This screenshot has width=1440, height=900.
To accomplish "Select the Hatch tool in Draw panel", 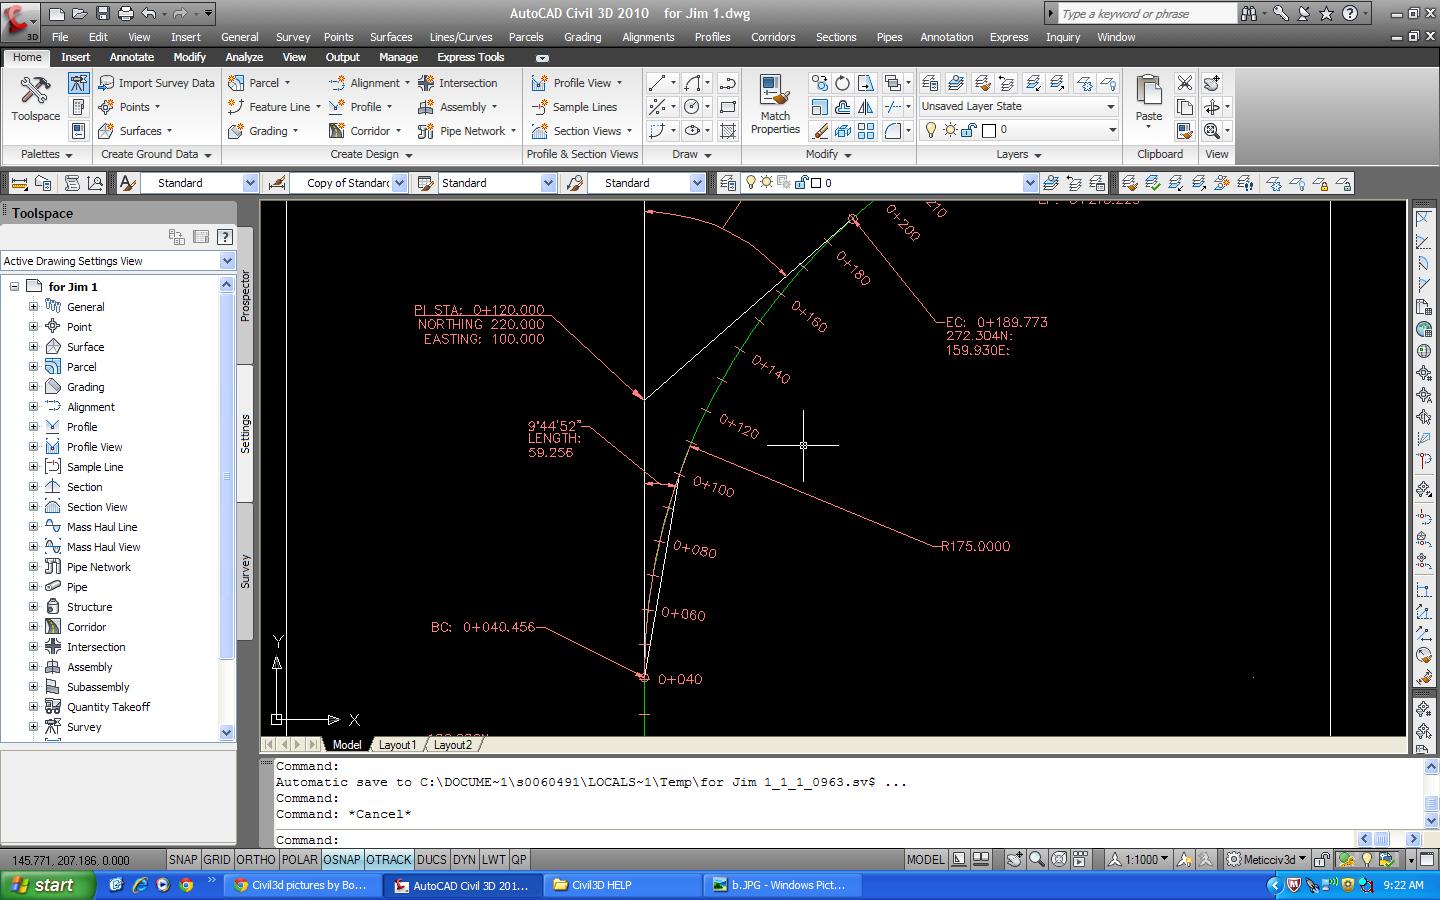I will [x=728, y=131].
